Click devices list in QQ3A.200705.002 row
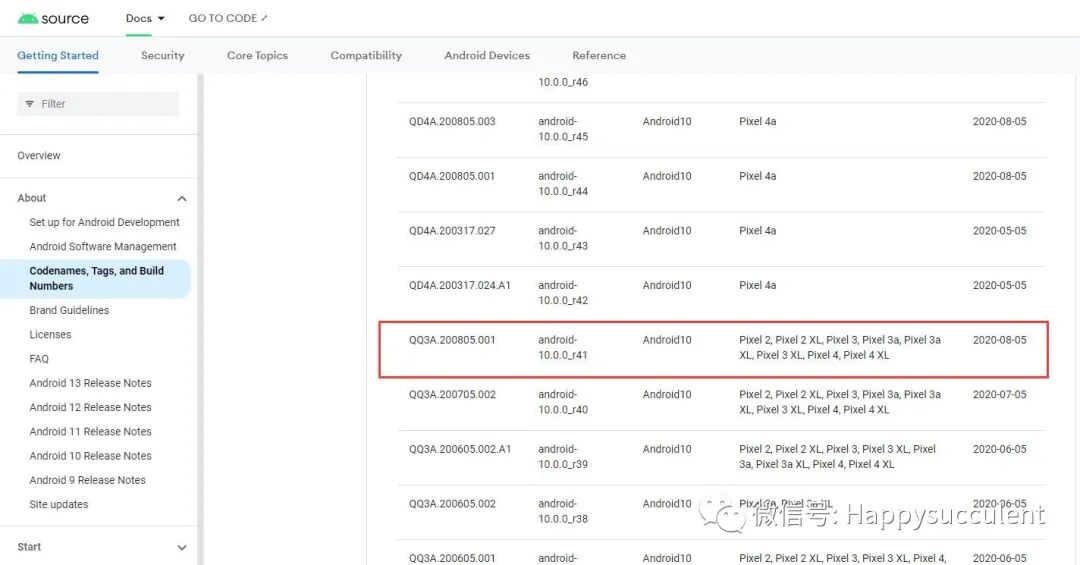The image size is (1080, 565). click(x=840, y=402)
